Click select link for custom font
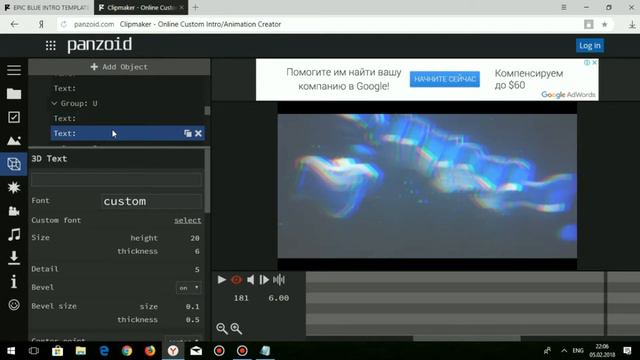This screenshot has height=360, width=640. (x=187, y=220)
